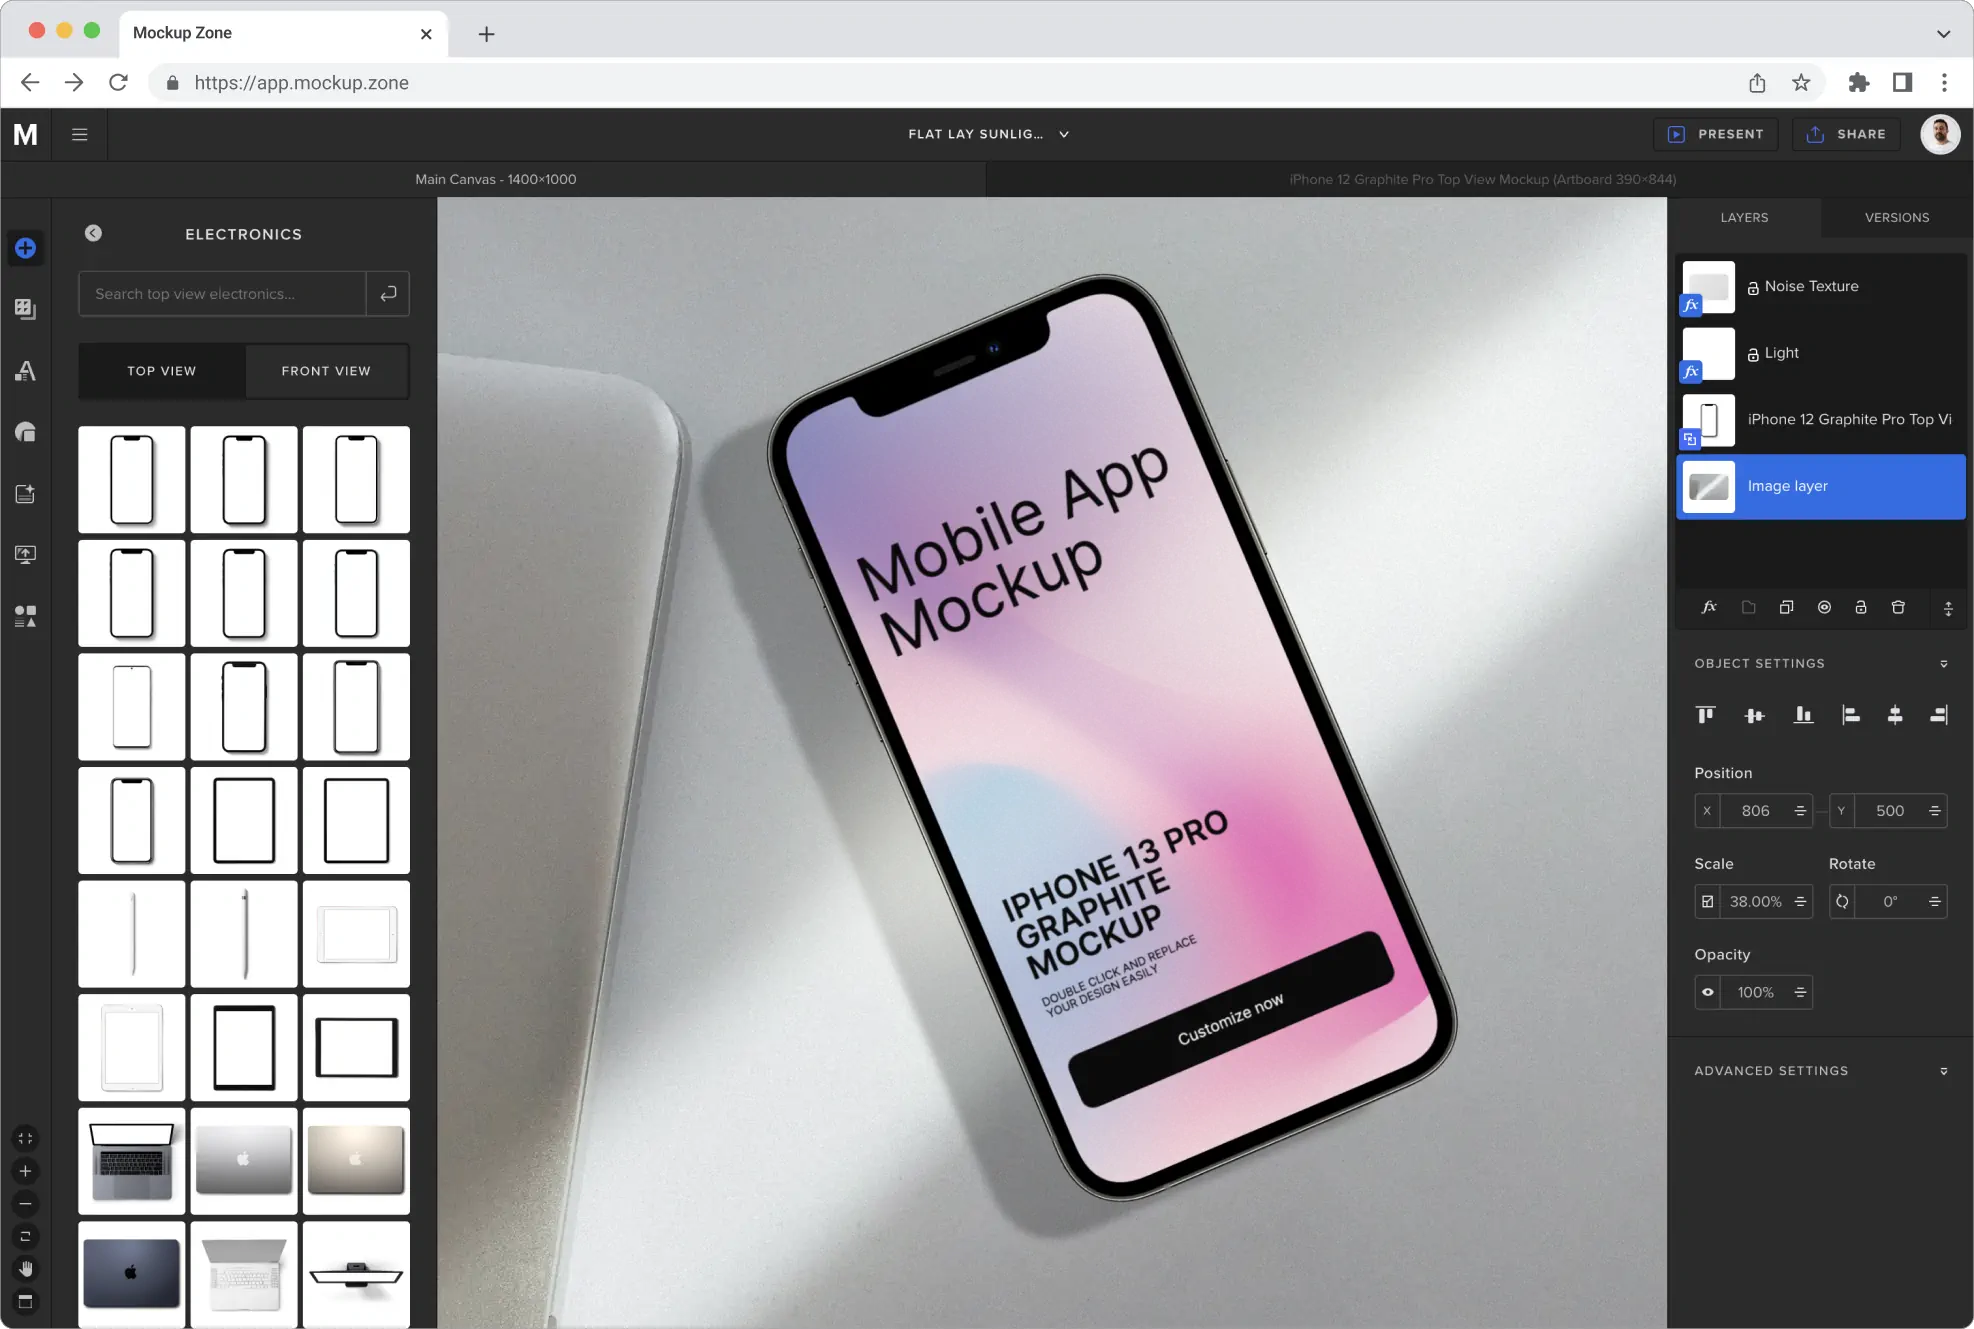Click the Hand pan tool at bottom left
The width and height of the screenshot is (1974, 1329).
click(25, 1270)
